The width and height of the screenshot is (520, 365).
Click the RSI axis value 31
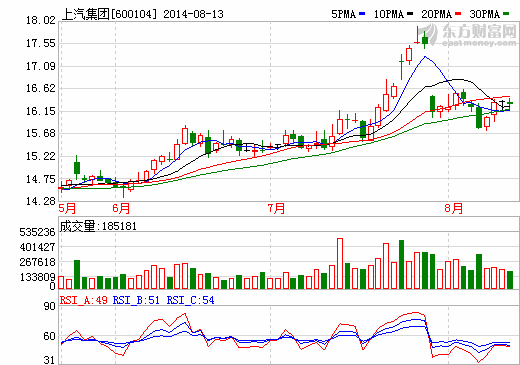tap(50, 360)
